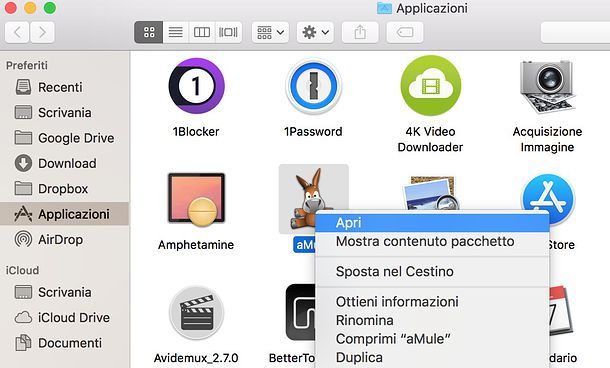Screen dimensions: 610x368
Task: Click the Preferiti sidebar section header
Action: click(27, 65)
